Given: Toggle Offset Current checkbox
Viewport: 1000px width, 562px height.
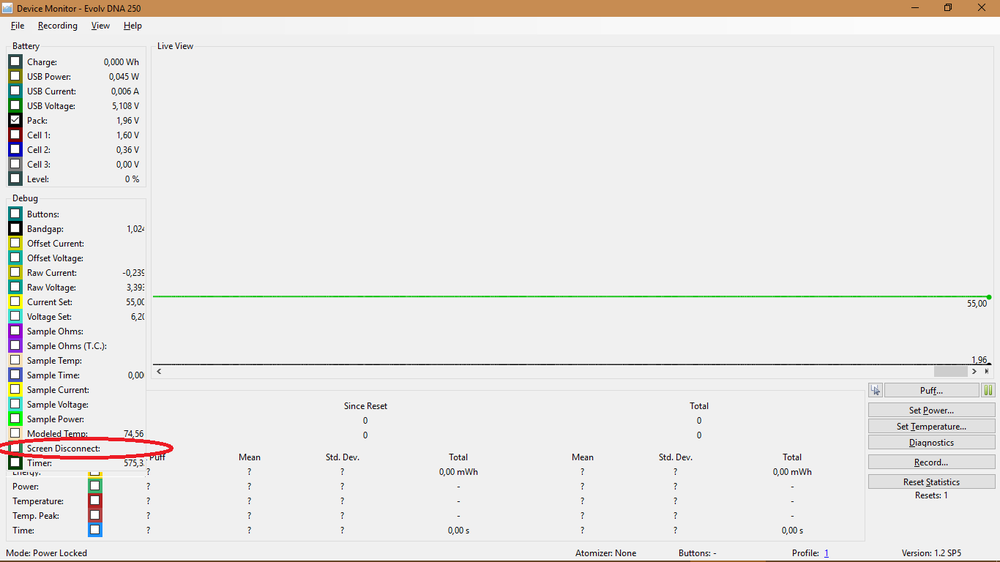Looking at the screenshot, I should click(x=15, y=244).
